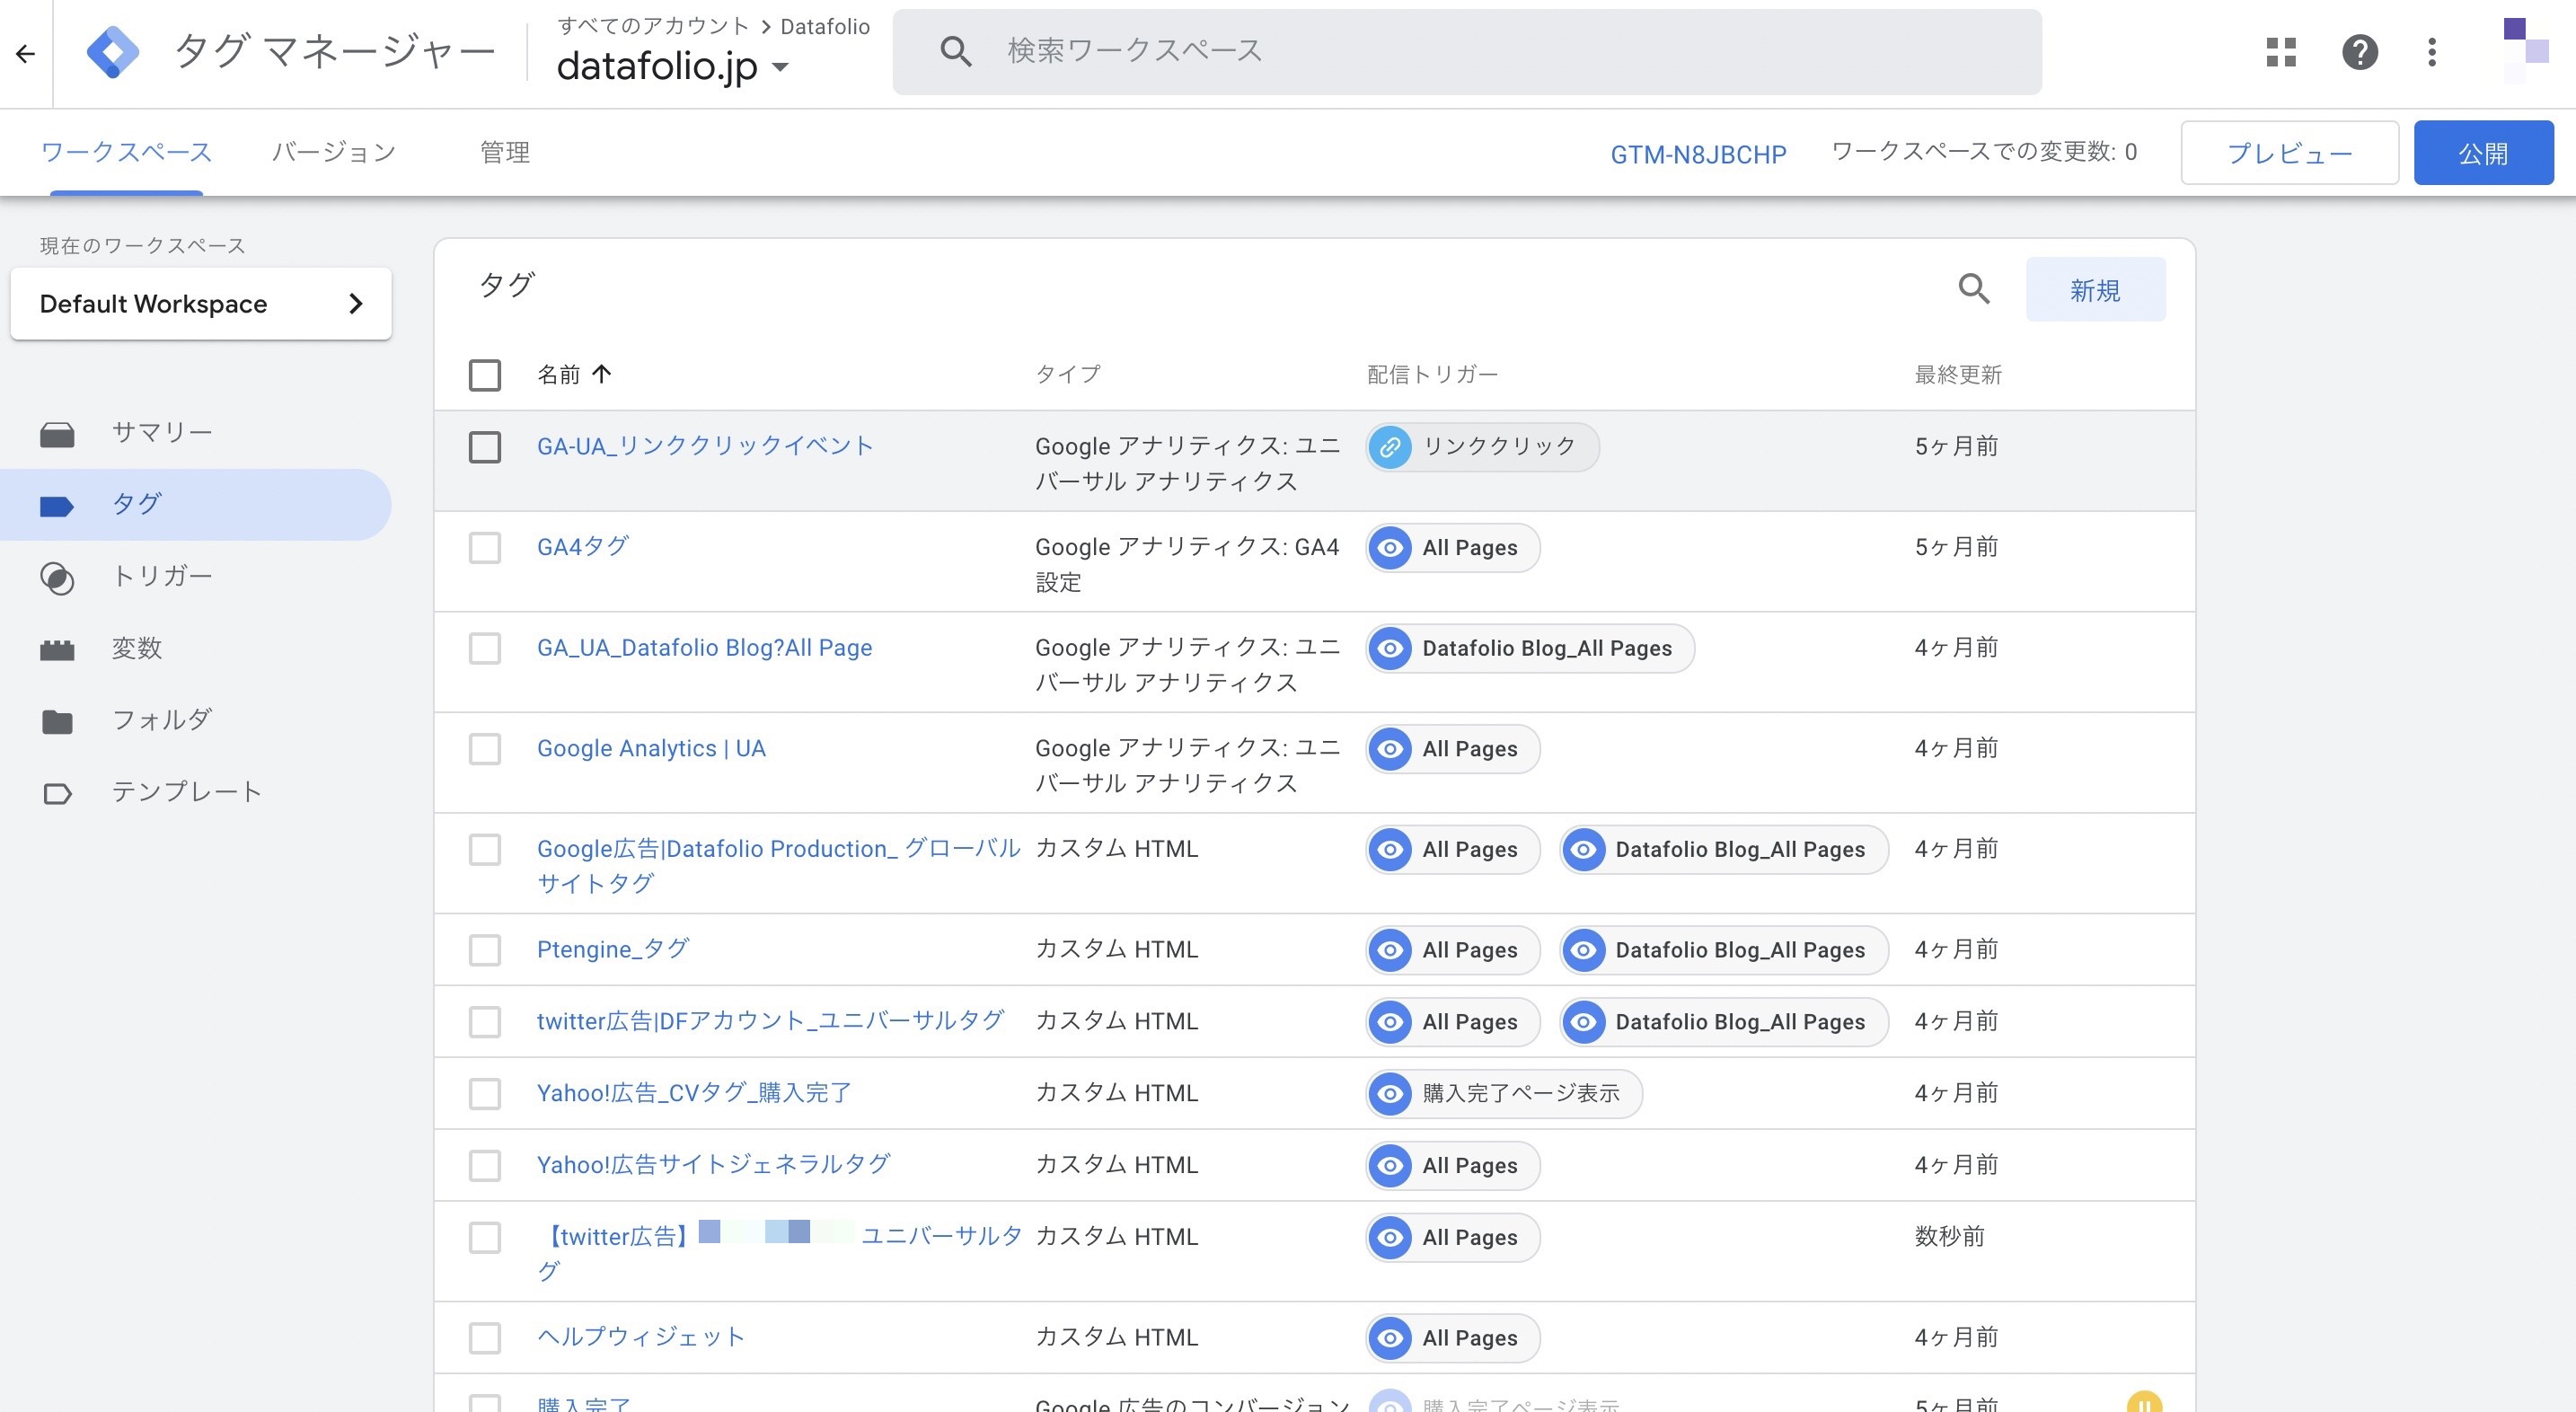The width and height of the screenshot is (2576, 1412).
Task: Click the フォルダ sidebar icon
Action: click(57, 721)
